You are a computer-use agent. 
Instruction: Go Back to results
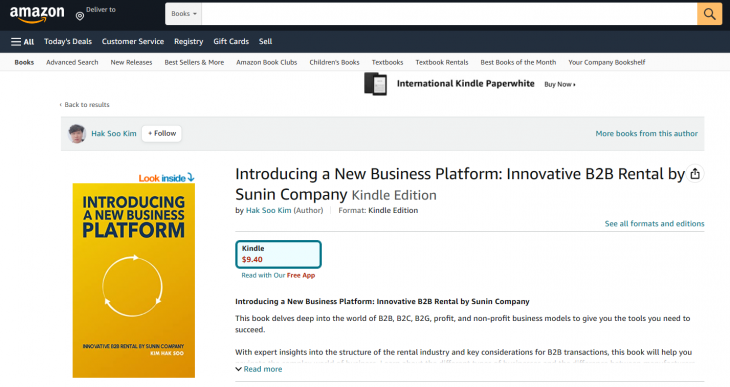click(x=85, y=105)
